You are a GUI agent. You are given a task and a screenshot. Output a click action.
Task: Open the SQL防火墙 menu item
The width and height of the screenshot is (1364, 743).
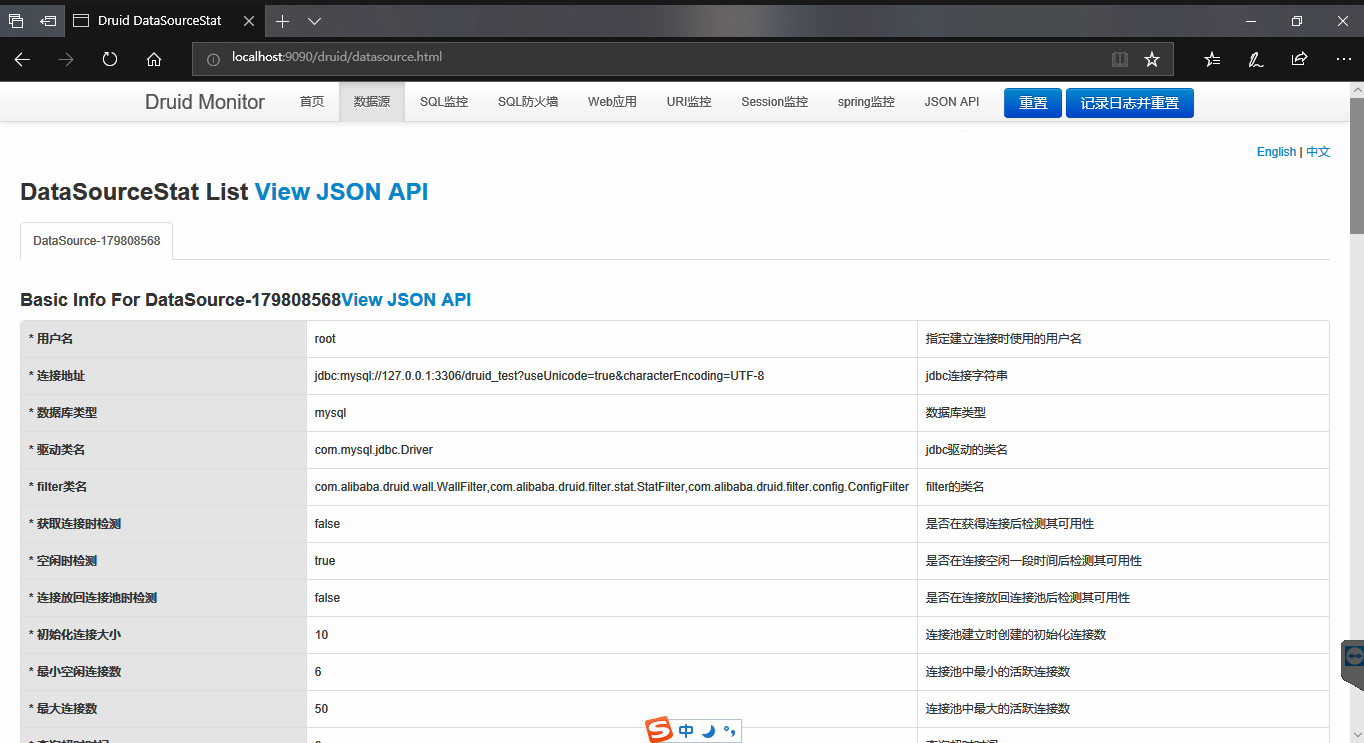pos(527,102)
